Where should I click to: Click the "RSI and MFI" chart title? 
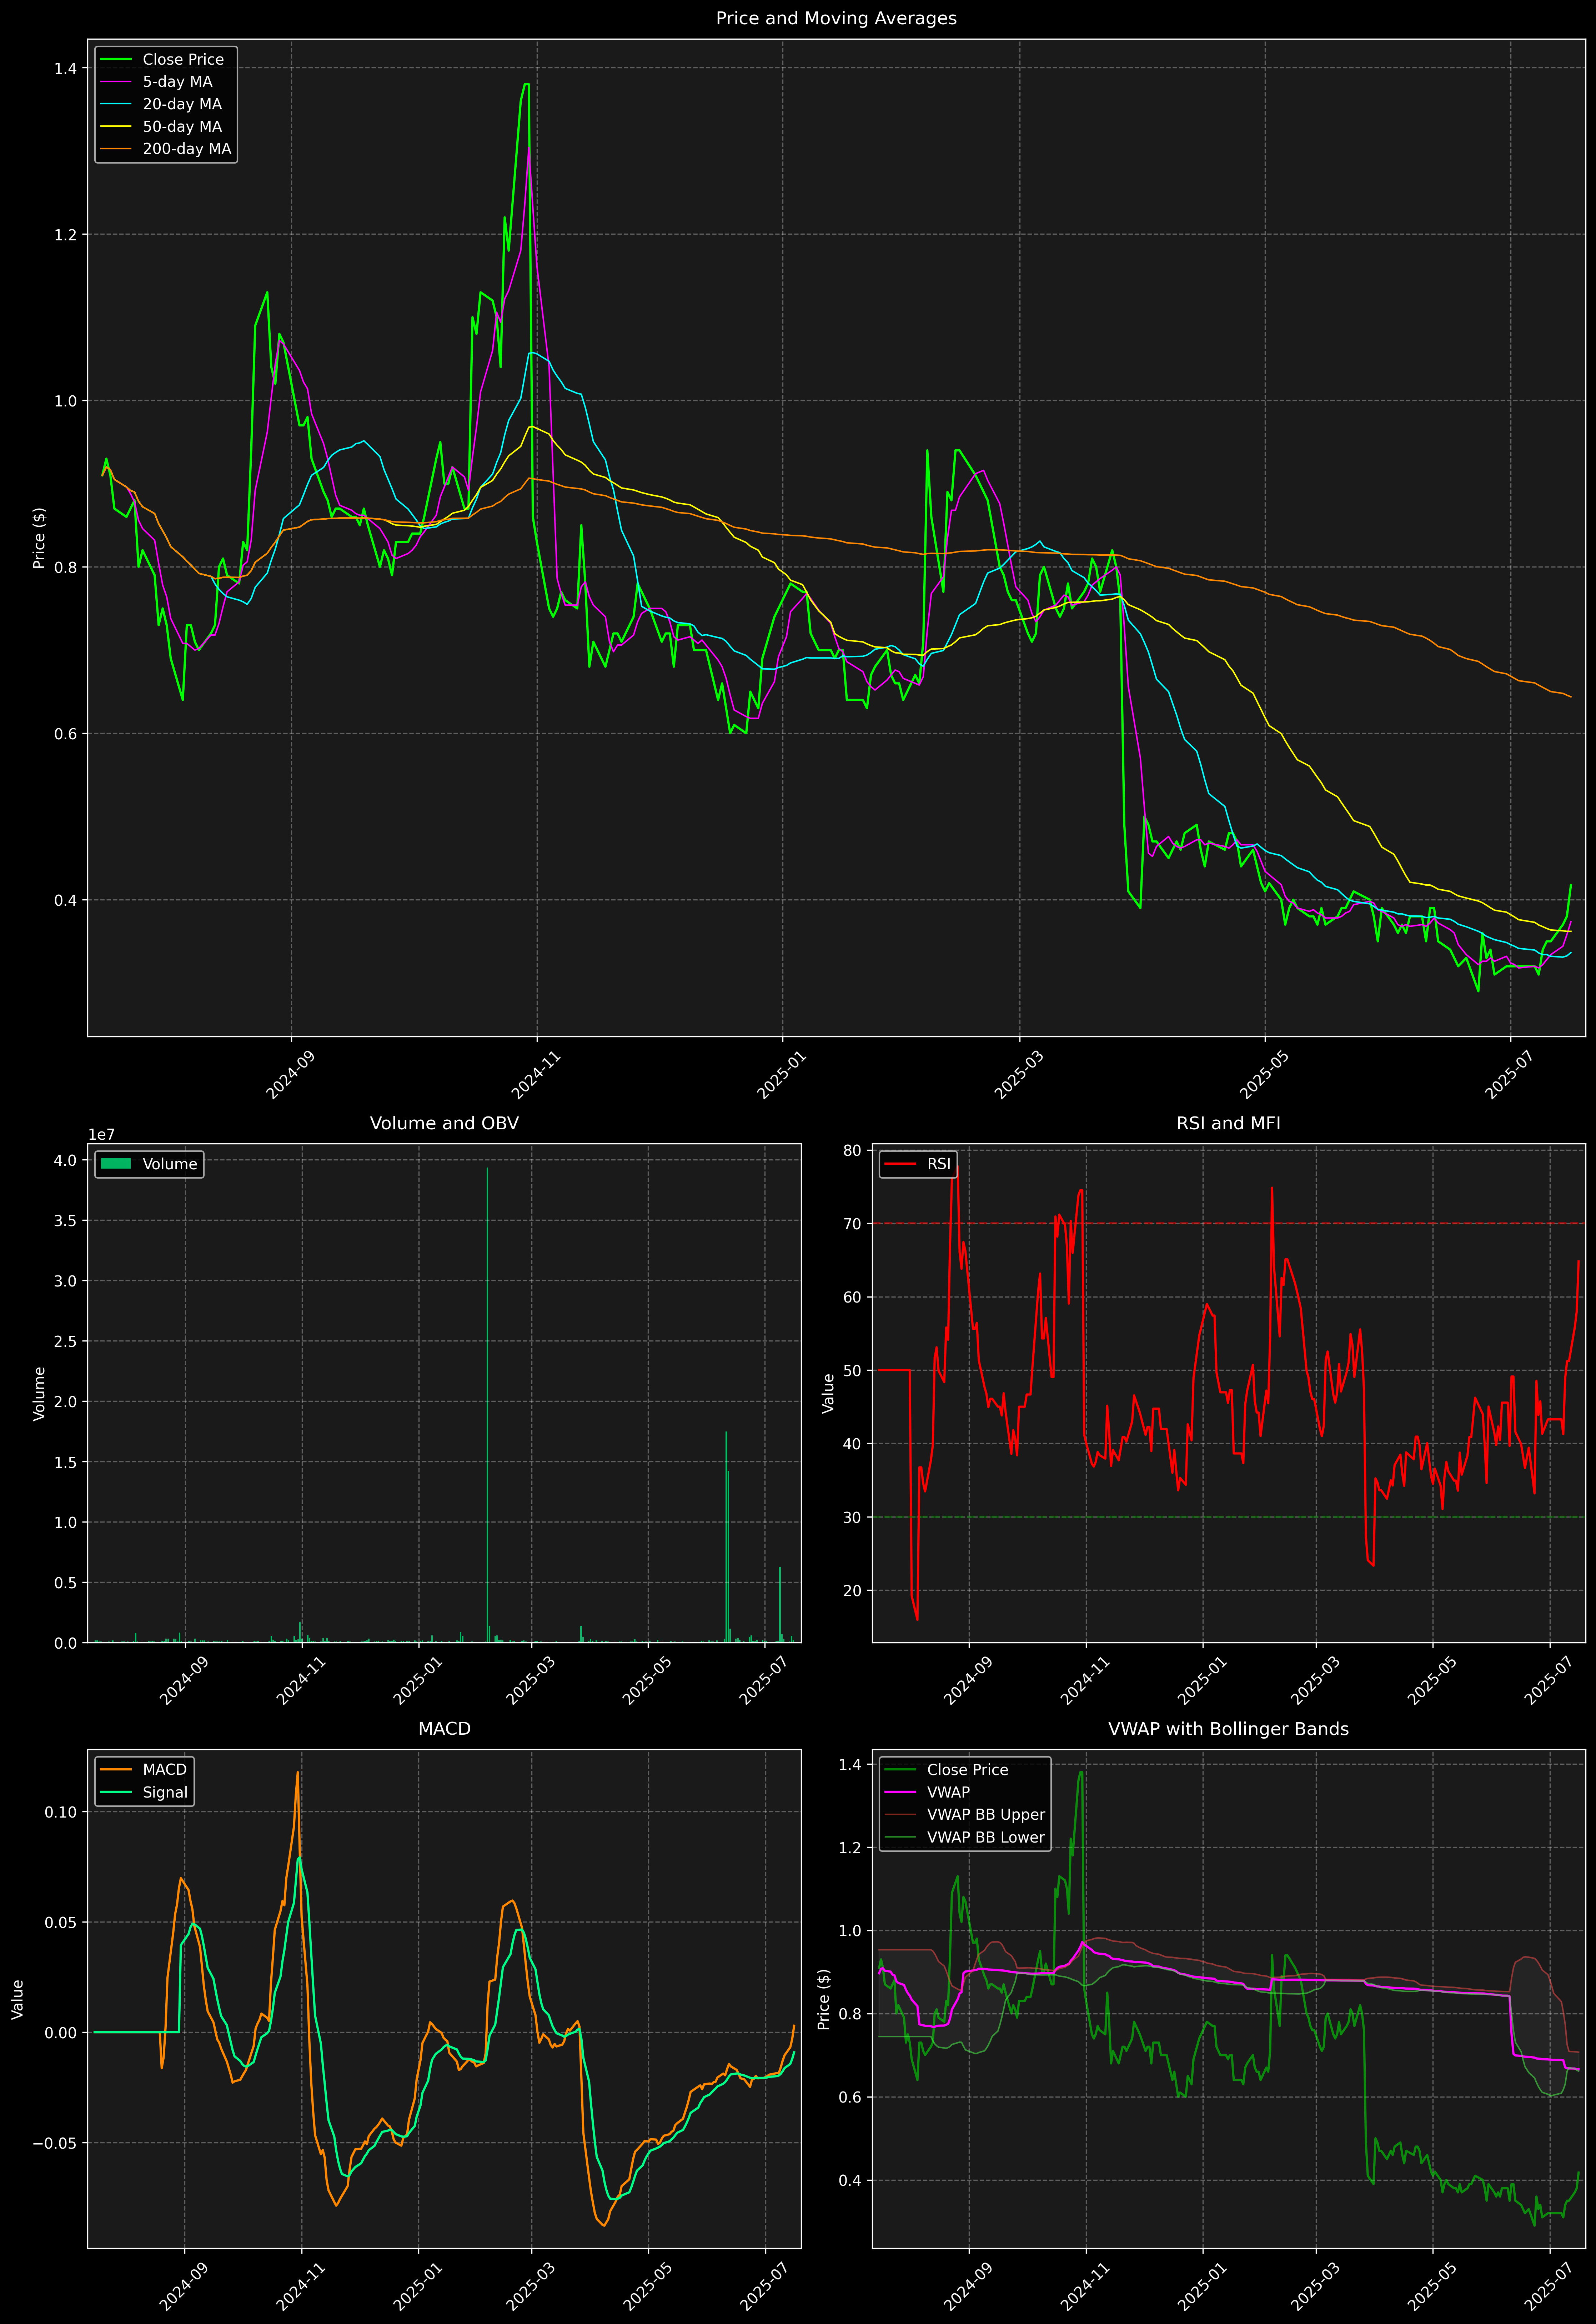pyautogui.click(x=1228, y=1123)
